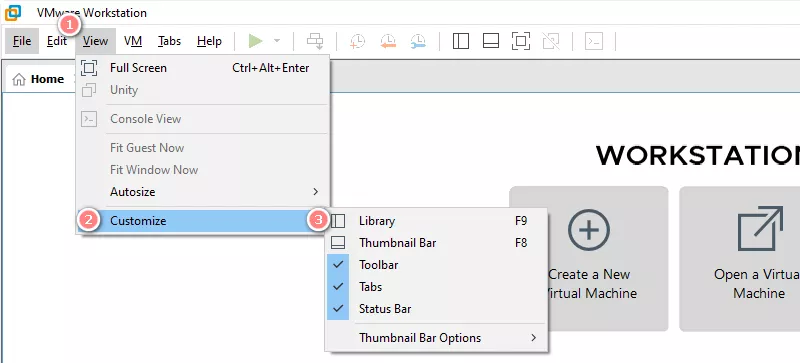Click the plus circle icon
The image size is (800, 363).
tap(589, 230)
